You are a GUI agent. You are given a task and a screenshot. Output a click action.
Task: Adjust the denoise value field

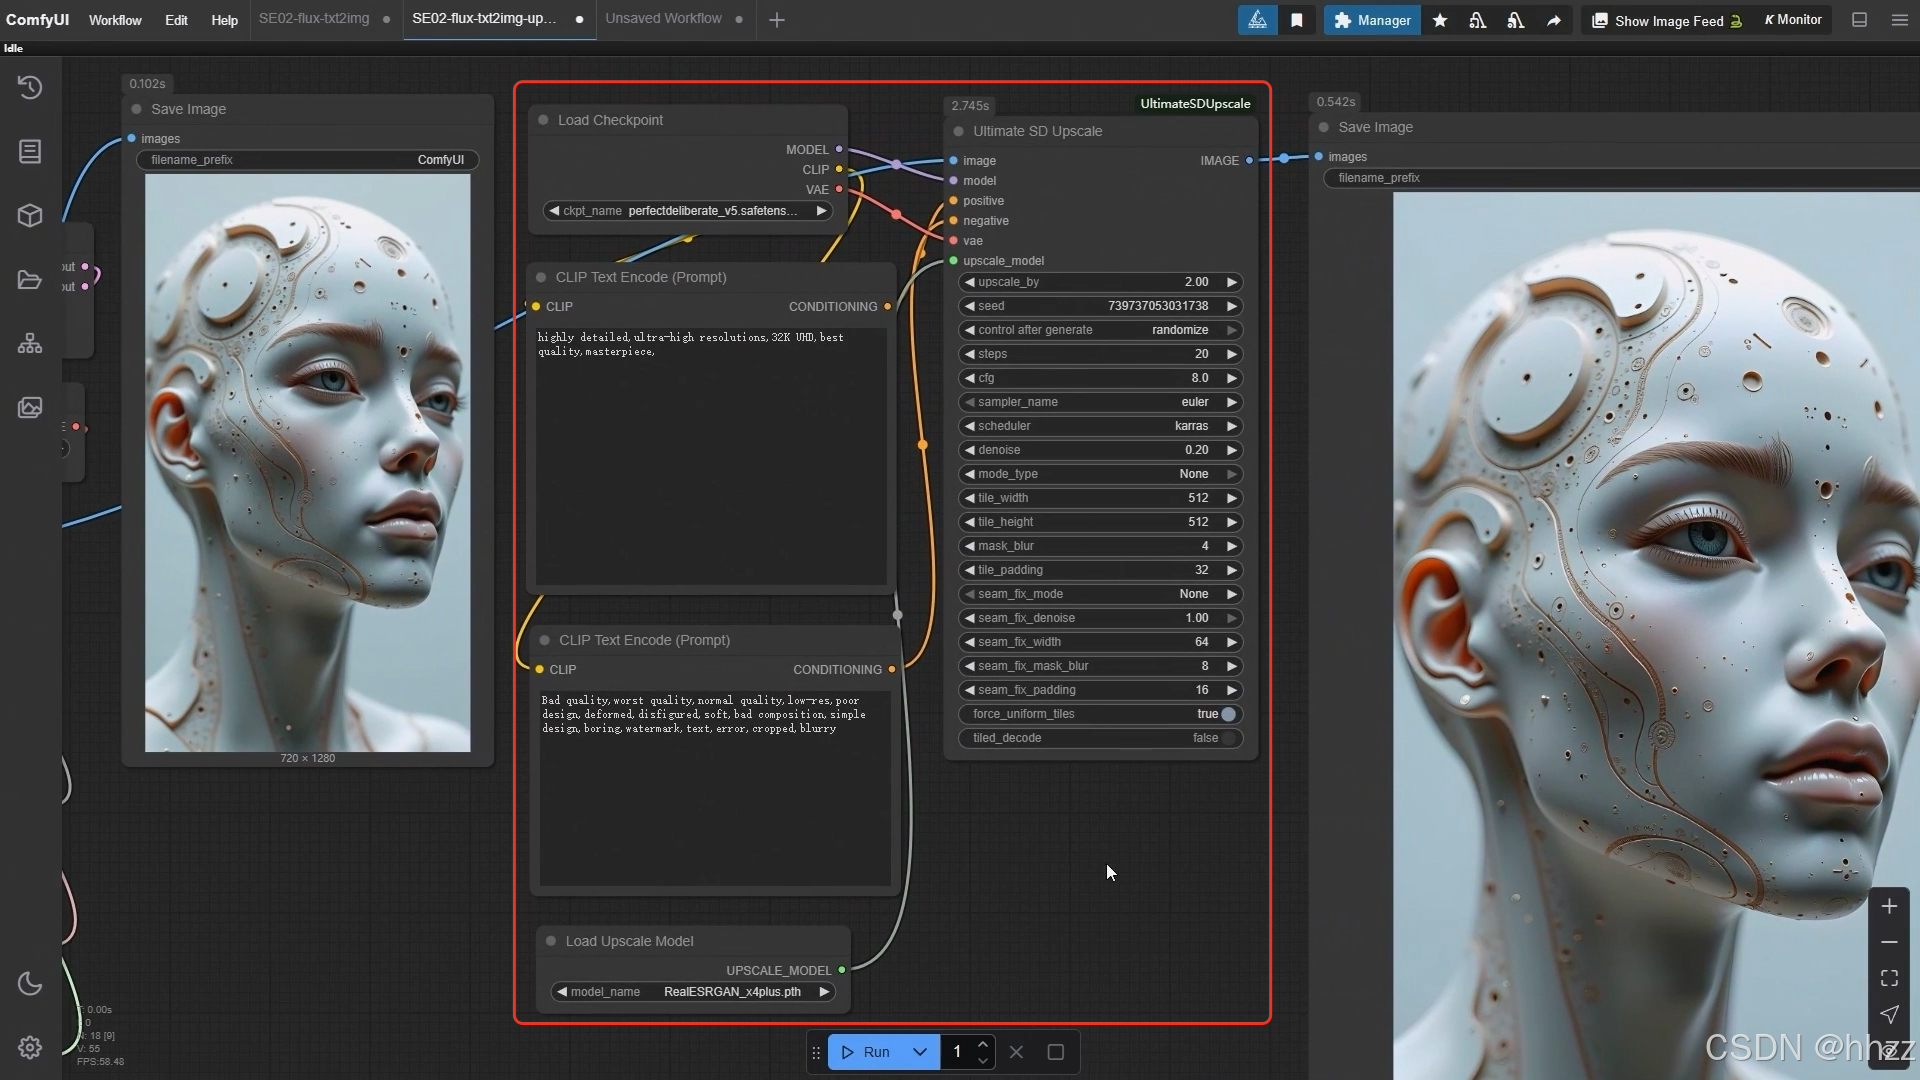[x=1100, y=450]
